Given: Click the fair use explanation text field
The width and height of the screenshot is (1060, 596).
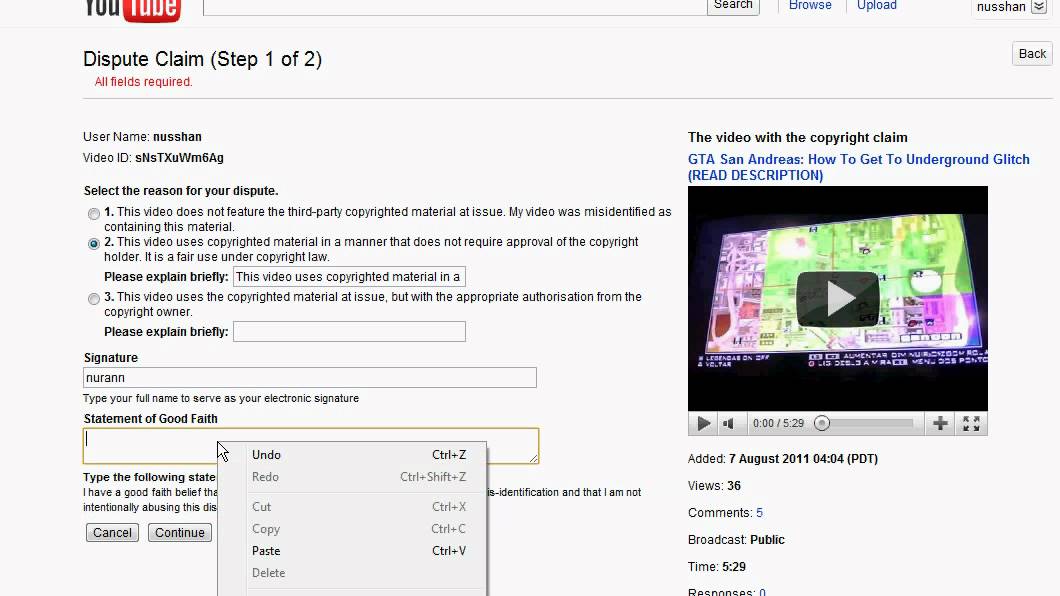Looking at the screenshot, I should click(349, 277).
